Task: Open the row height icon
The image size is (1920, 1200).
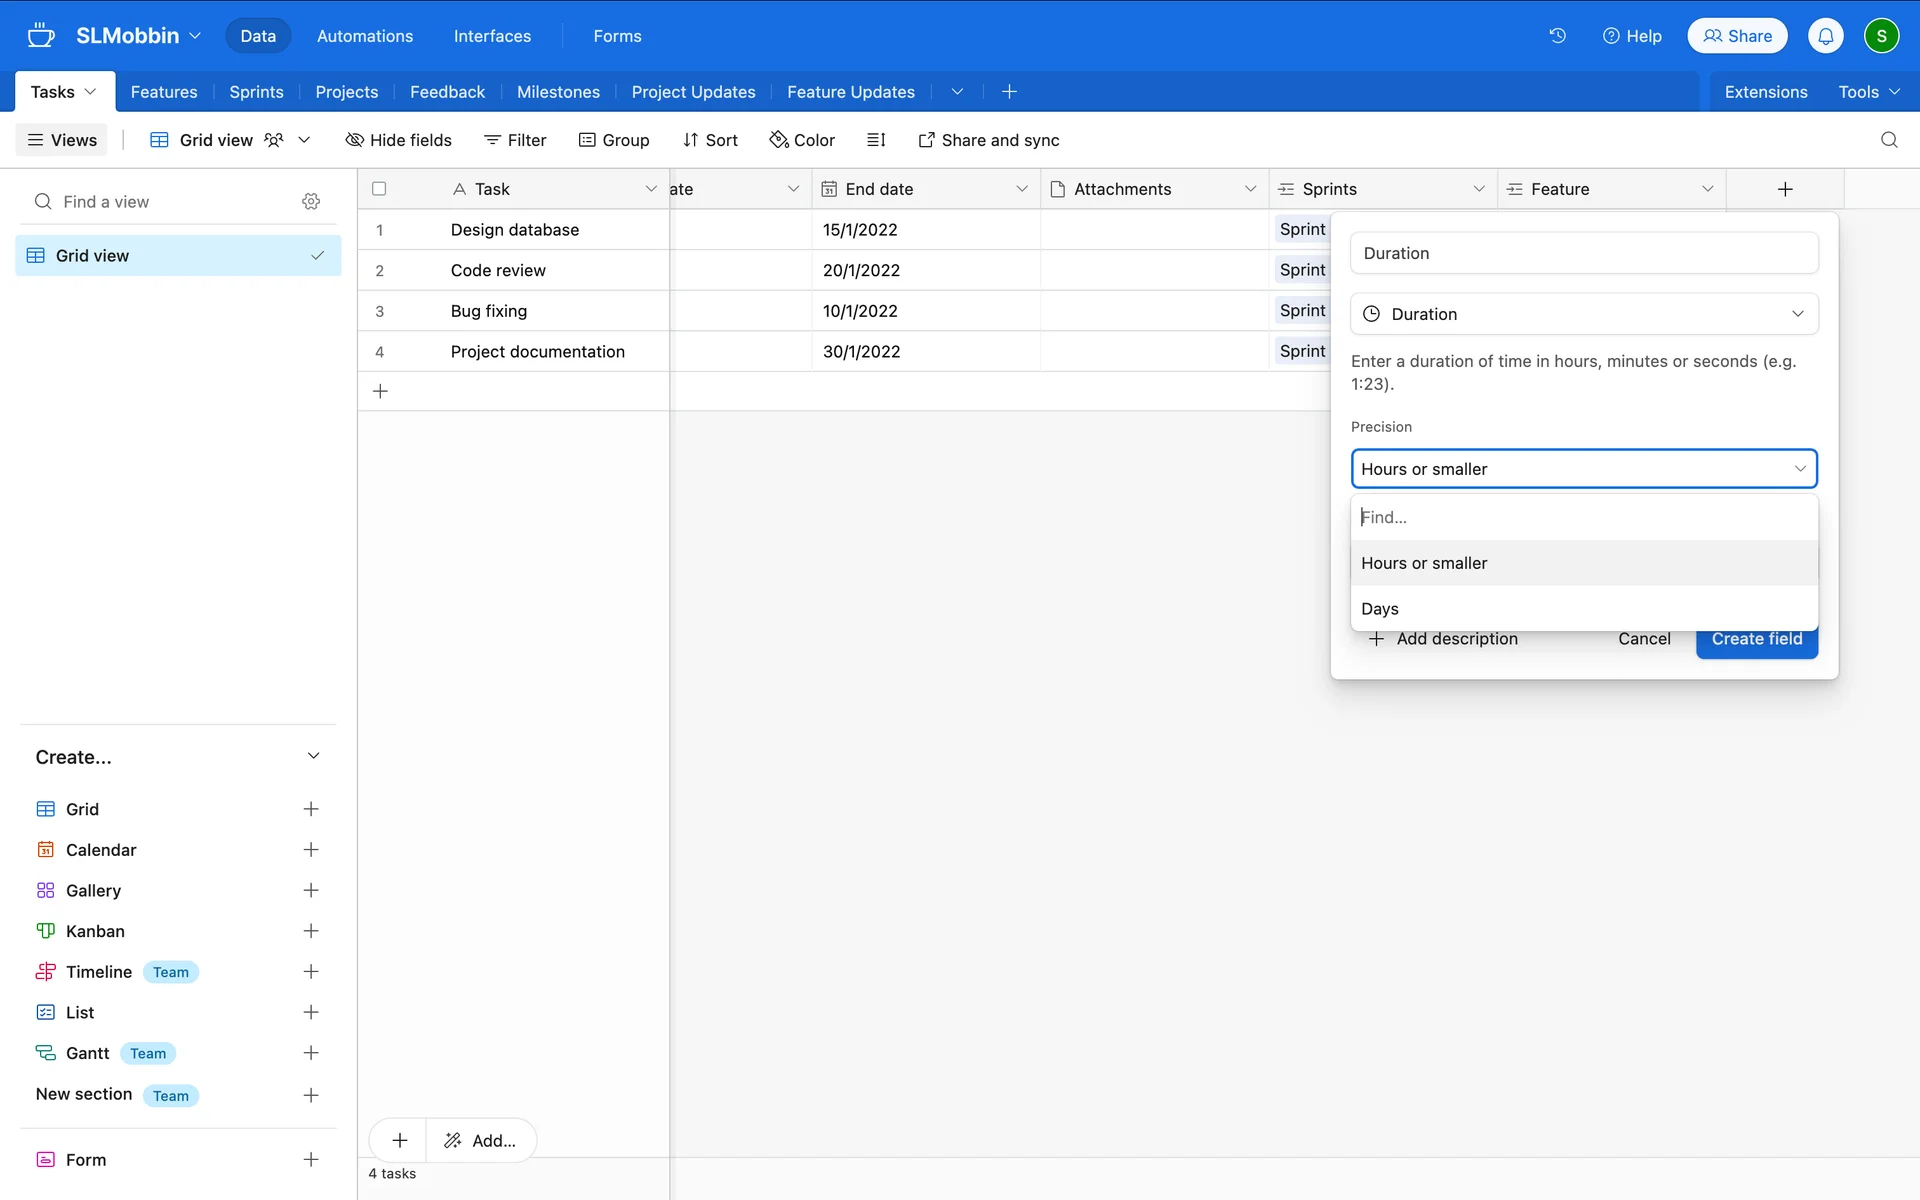Action: (876, 140)
